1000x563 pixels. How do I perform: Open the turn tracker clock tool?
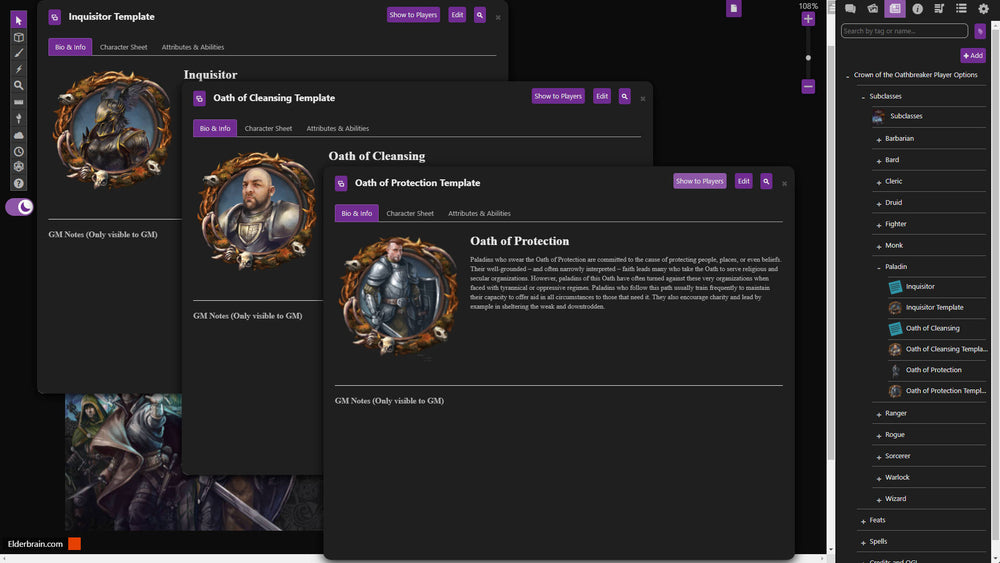pyautogui.click(x=18, y=151)
